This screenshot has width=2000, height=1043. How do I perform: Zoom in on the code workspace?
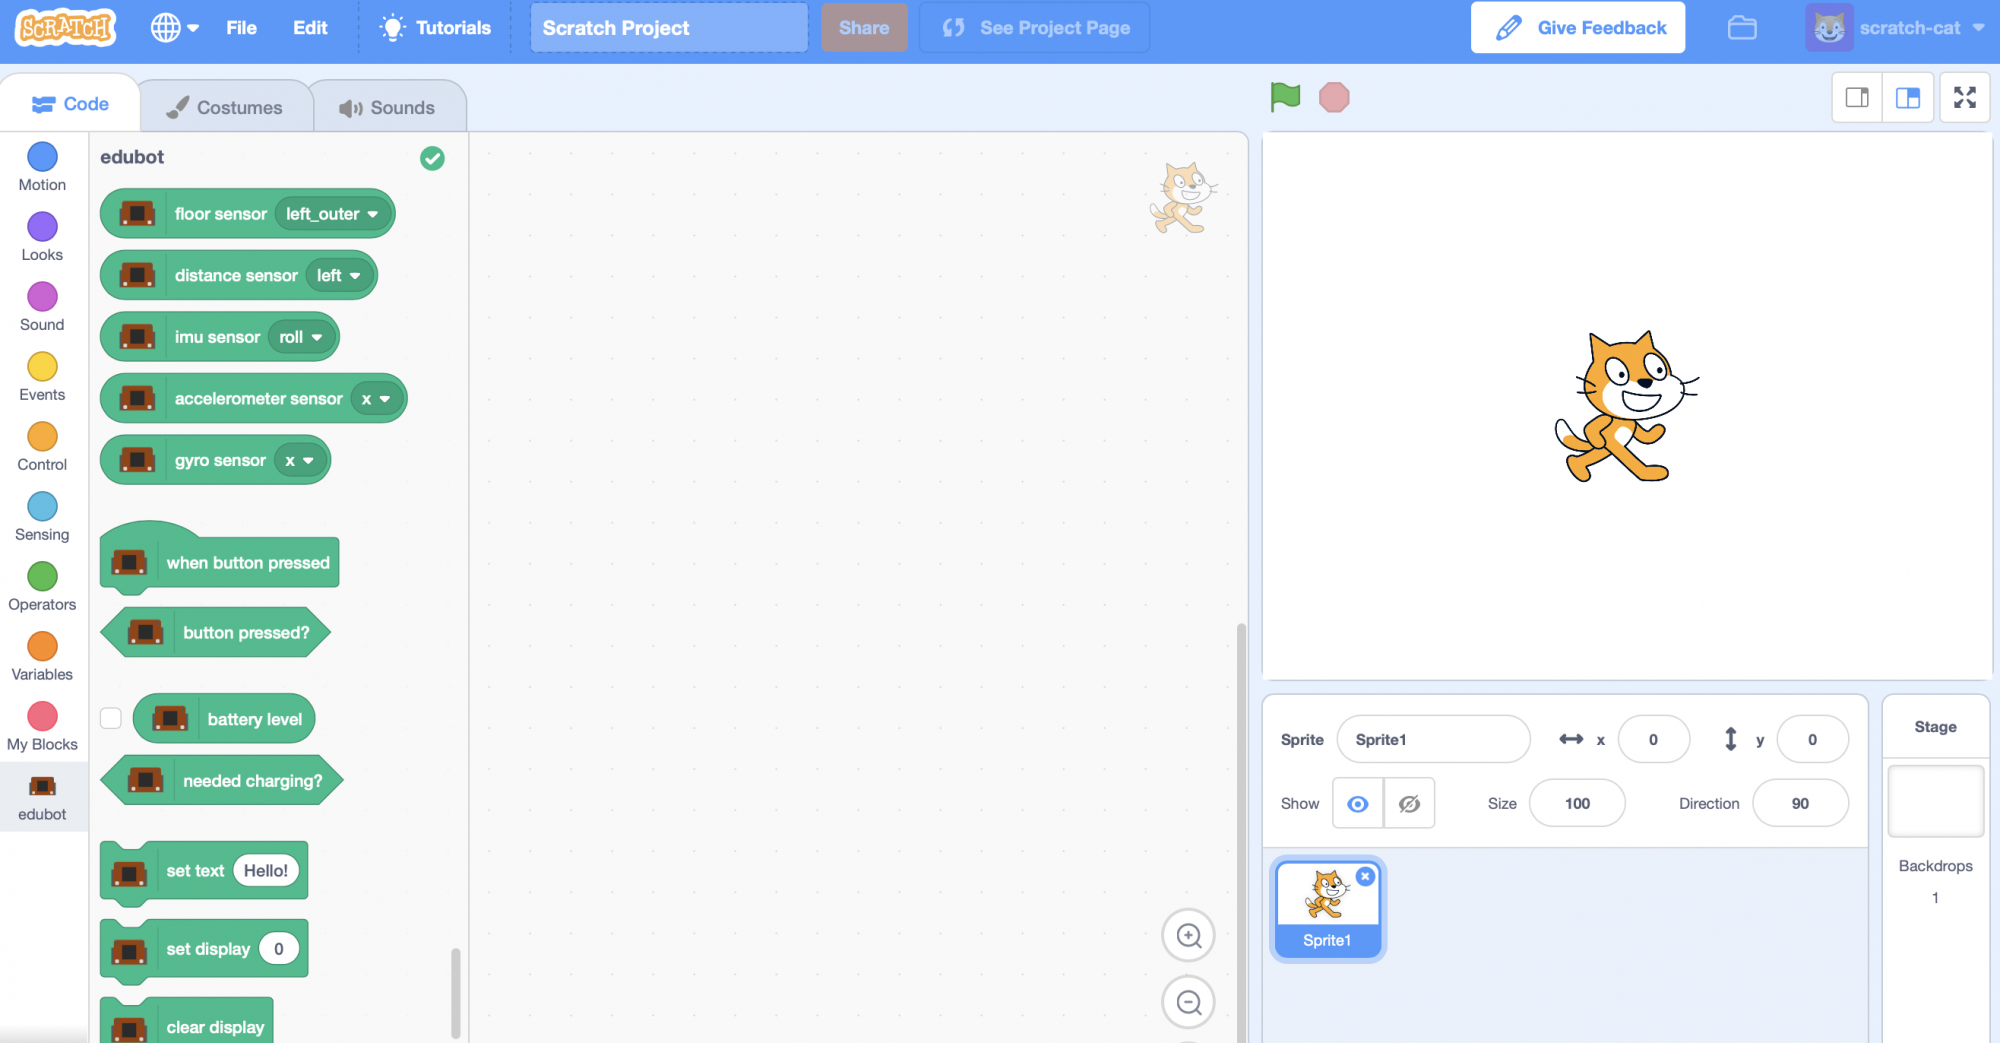[1188, 935]
